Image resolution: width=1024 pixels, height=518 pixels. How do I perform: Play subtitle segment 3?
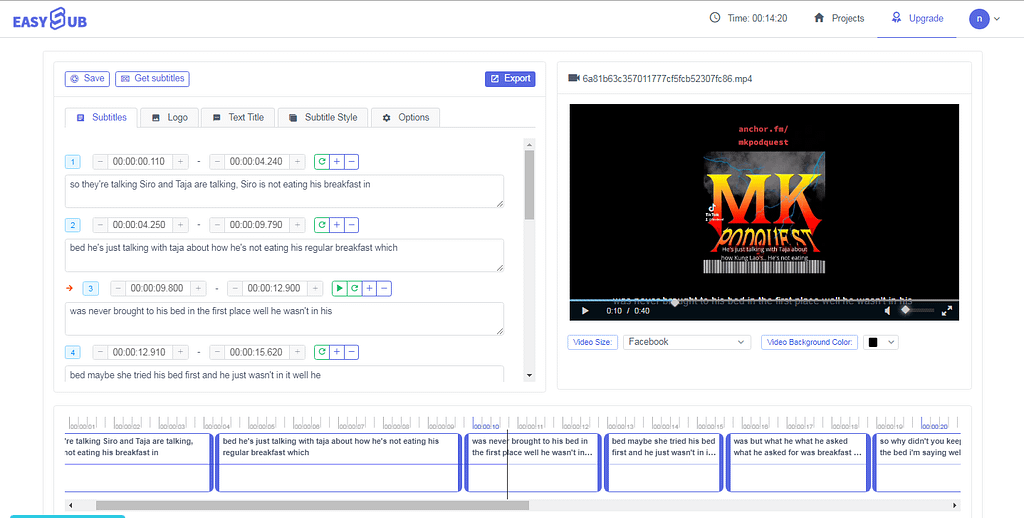(x=339, y=288)
